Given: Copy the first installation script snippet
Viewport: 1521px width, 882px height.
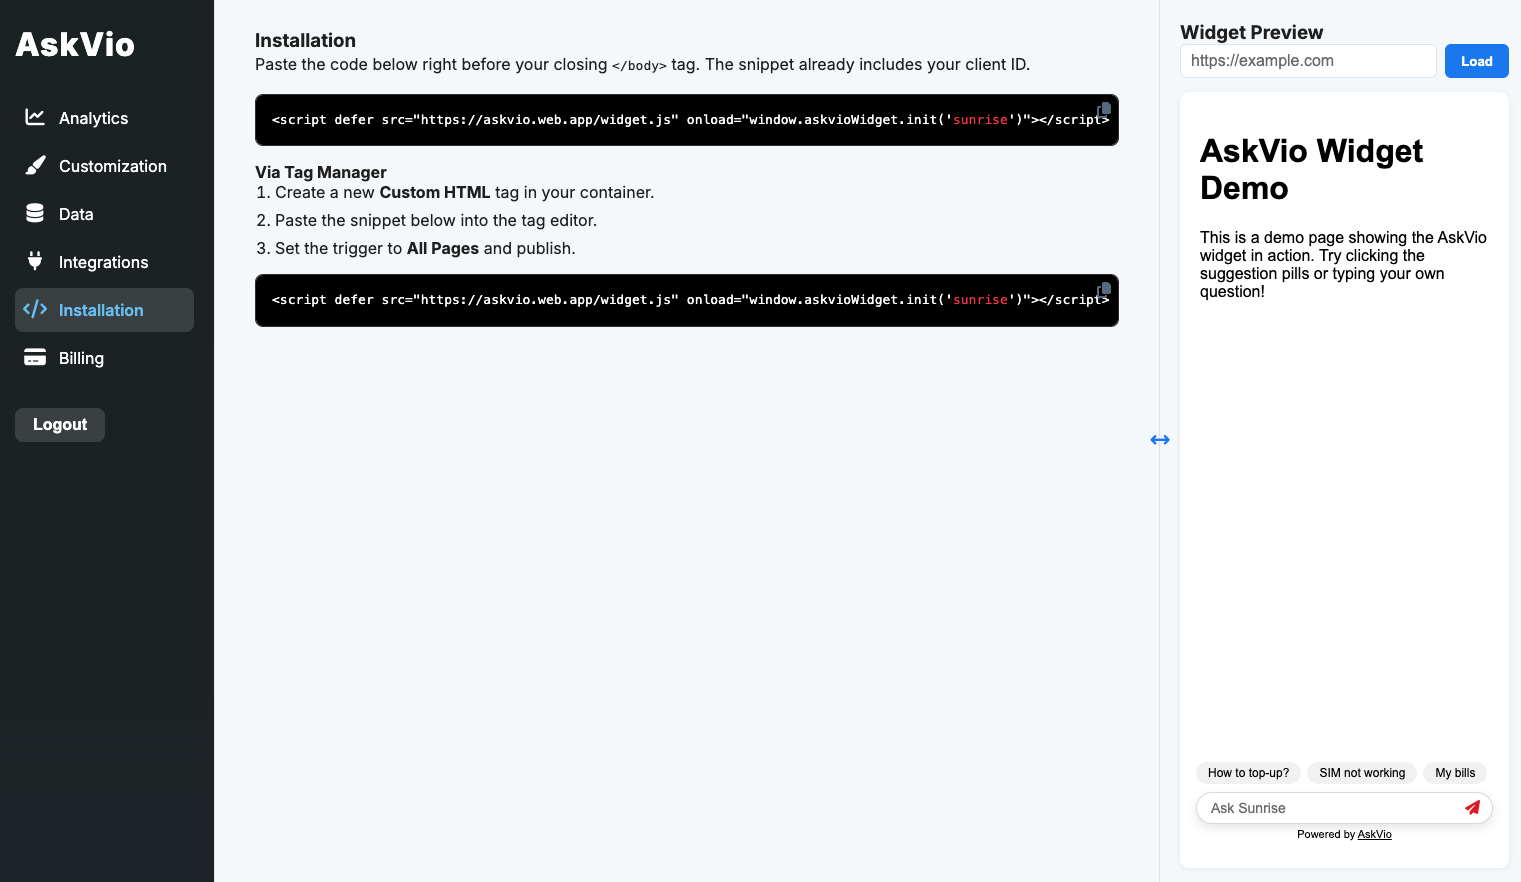Looking at the screenshot, I should [x=1104, y=110].
